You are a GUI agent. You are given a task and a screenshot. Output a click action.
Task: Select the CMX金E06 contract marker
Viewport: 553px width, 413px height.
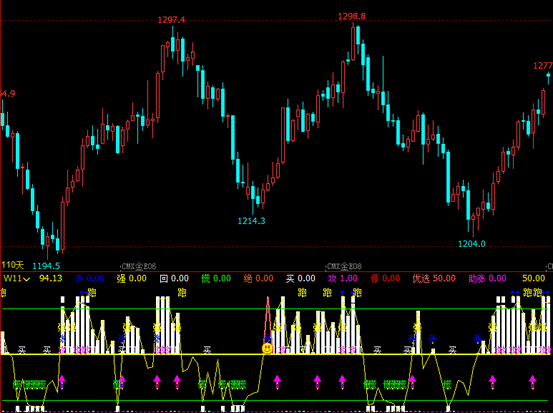[x=139, y=266]
